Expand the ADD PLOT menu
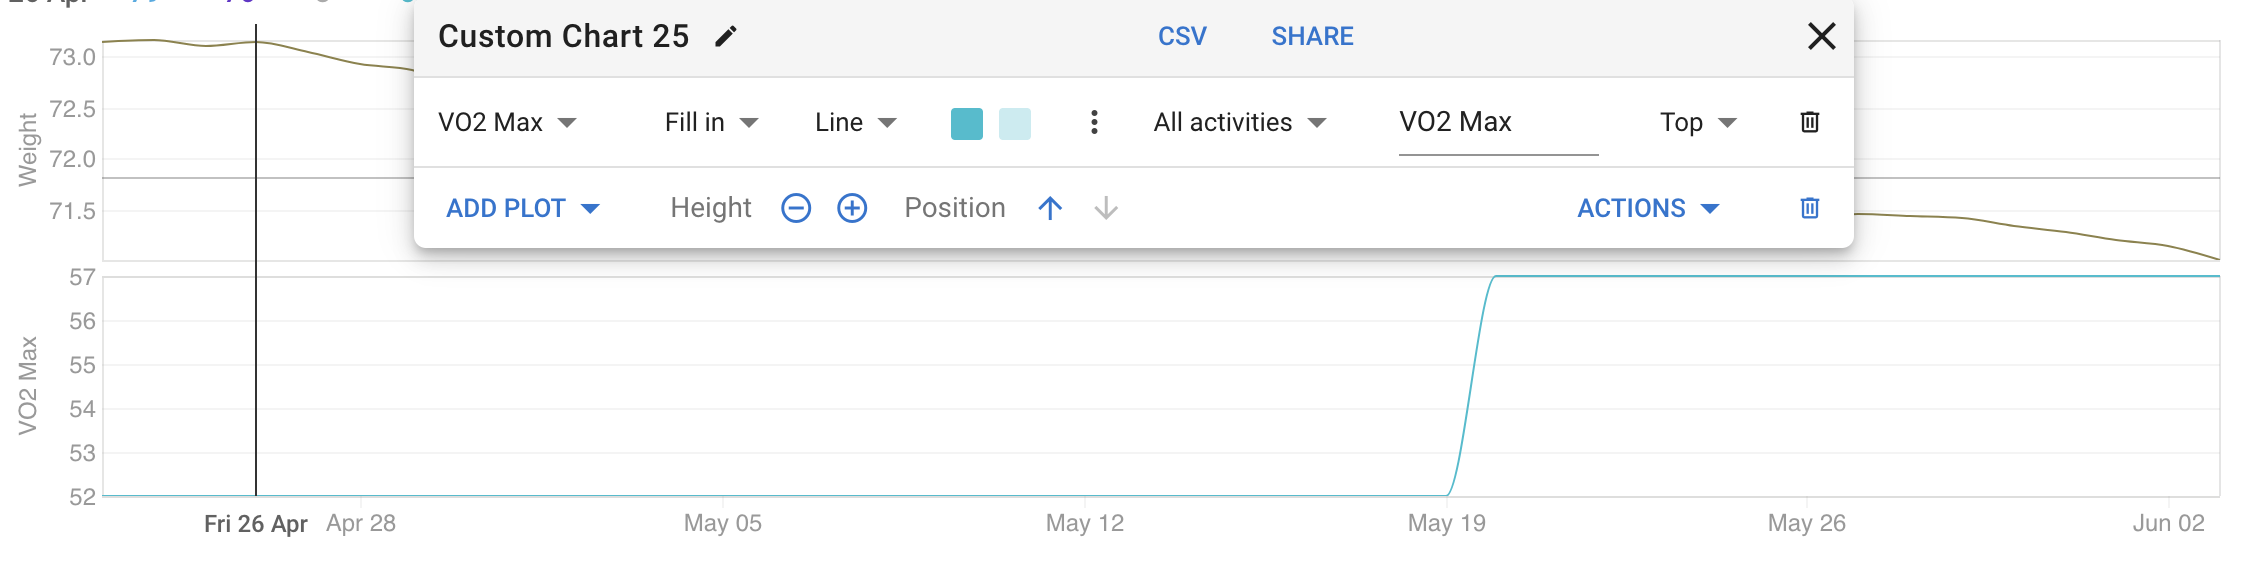This screenshot has width=2258, height=562. tap(522, 208)
